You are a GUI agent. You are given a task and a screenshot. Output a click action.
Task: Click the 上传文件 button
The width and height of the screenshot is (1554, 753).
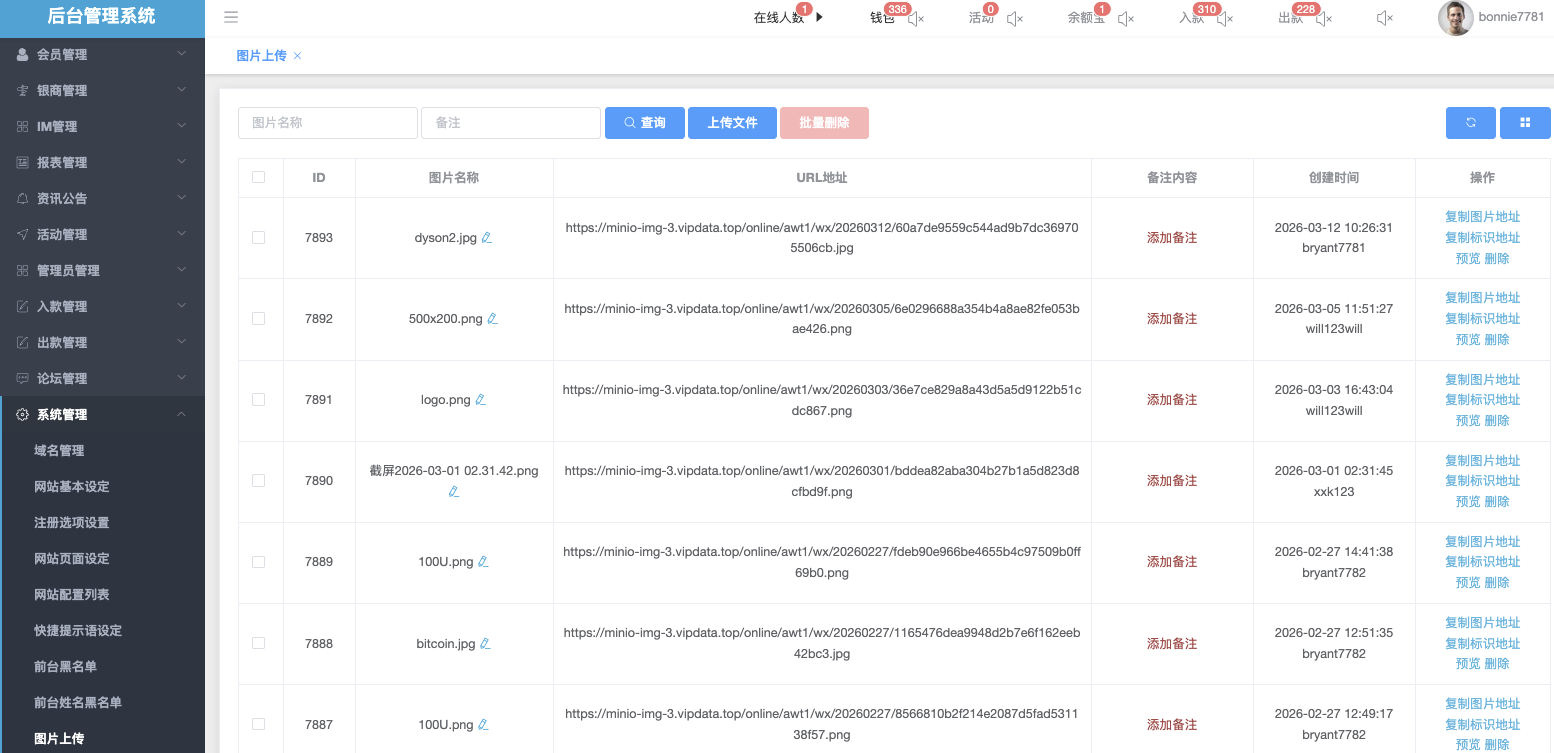click(x=732, y=122)
